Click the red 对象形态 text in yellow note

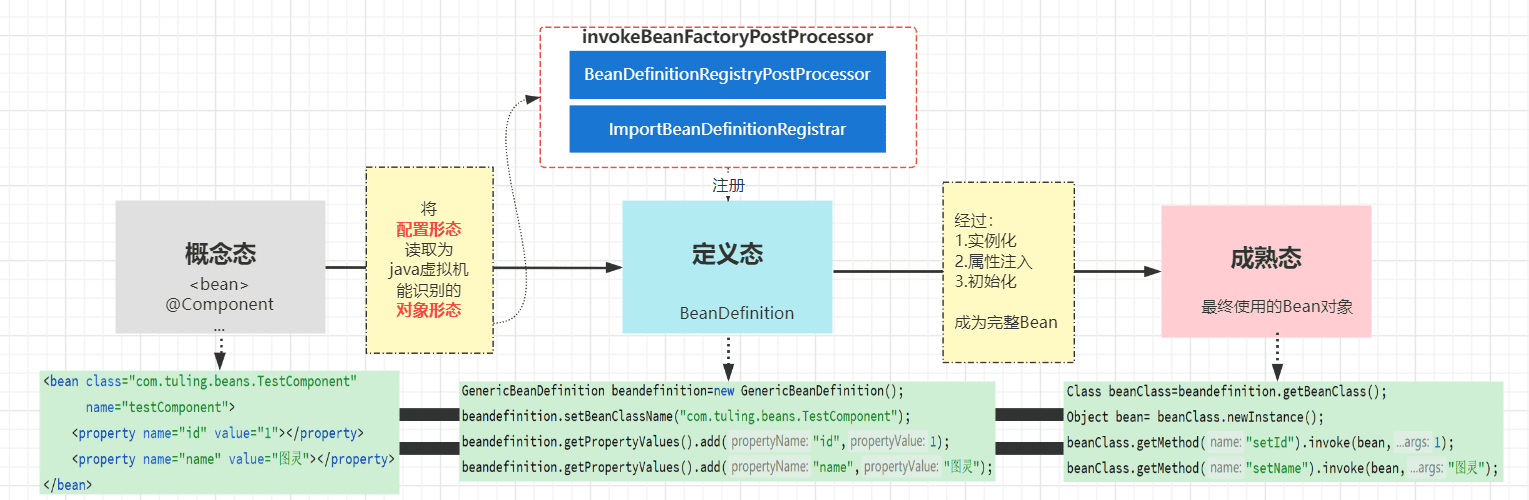coord(429,310)
